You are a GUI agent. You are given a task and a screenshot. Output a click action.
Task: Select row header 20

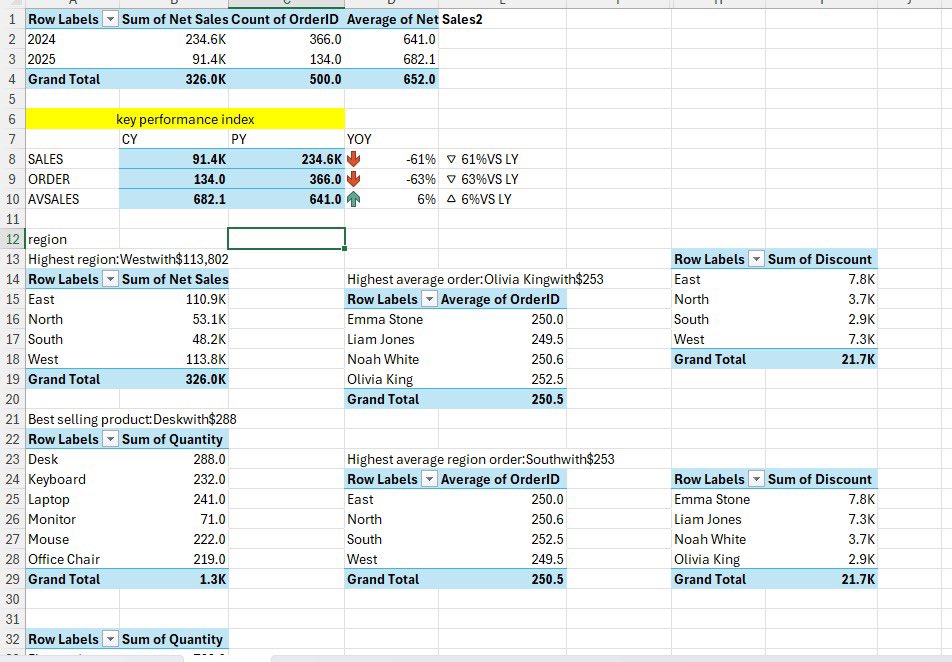pos(12,399)
